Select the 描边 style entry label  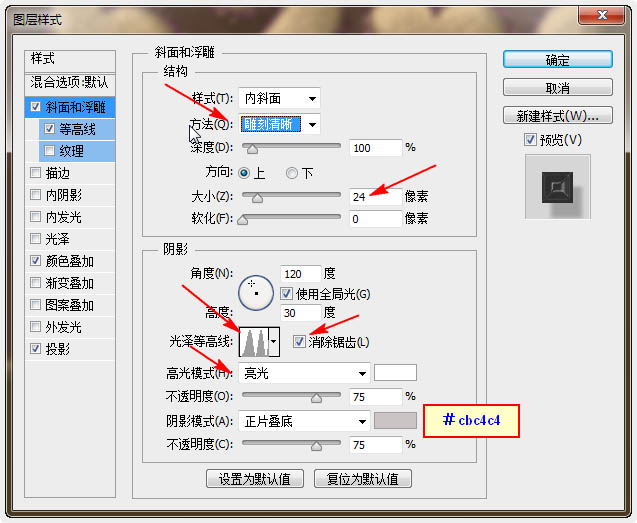(57, 173)
